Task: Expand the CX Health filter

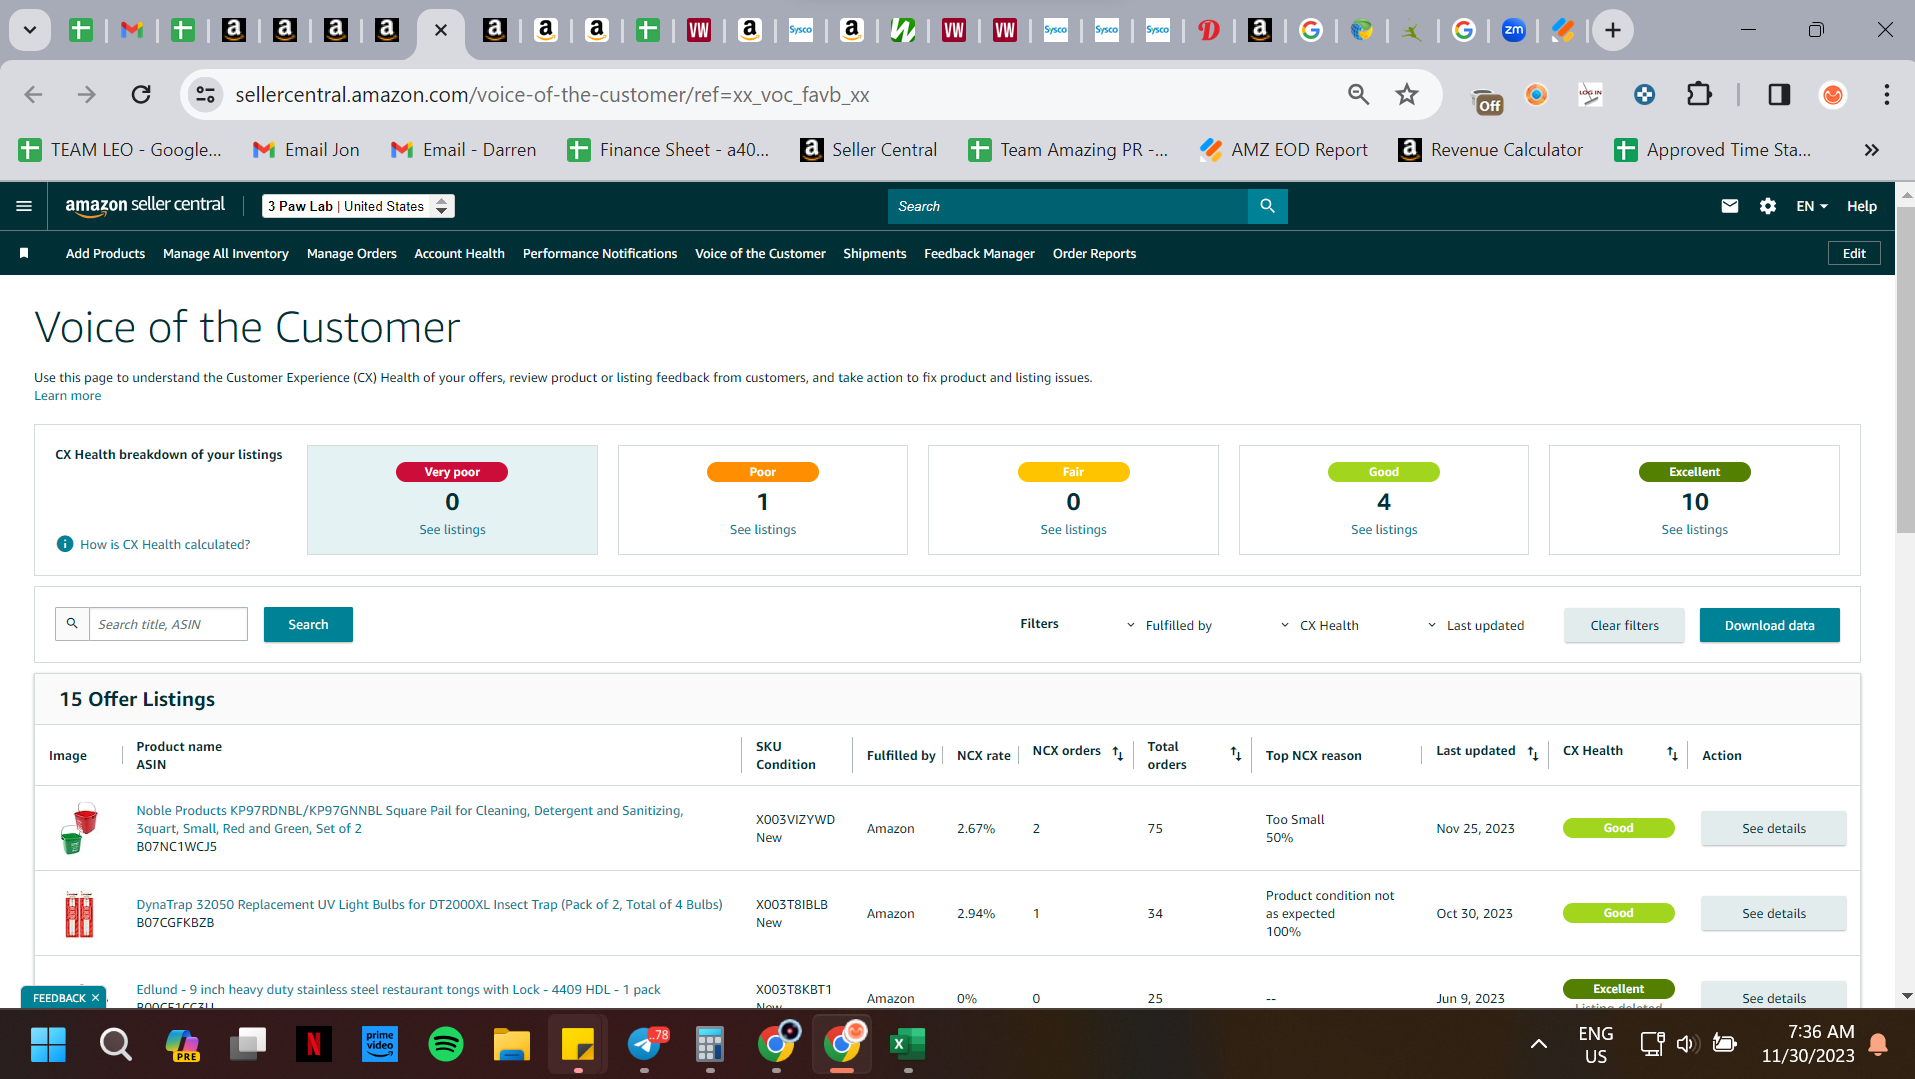Action: point(1319,625)
